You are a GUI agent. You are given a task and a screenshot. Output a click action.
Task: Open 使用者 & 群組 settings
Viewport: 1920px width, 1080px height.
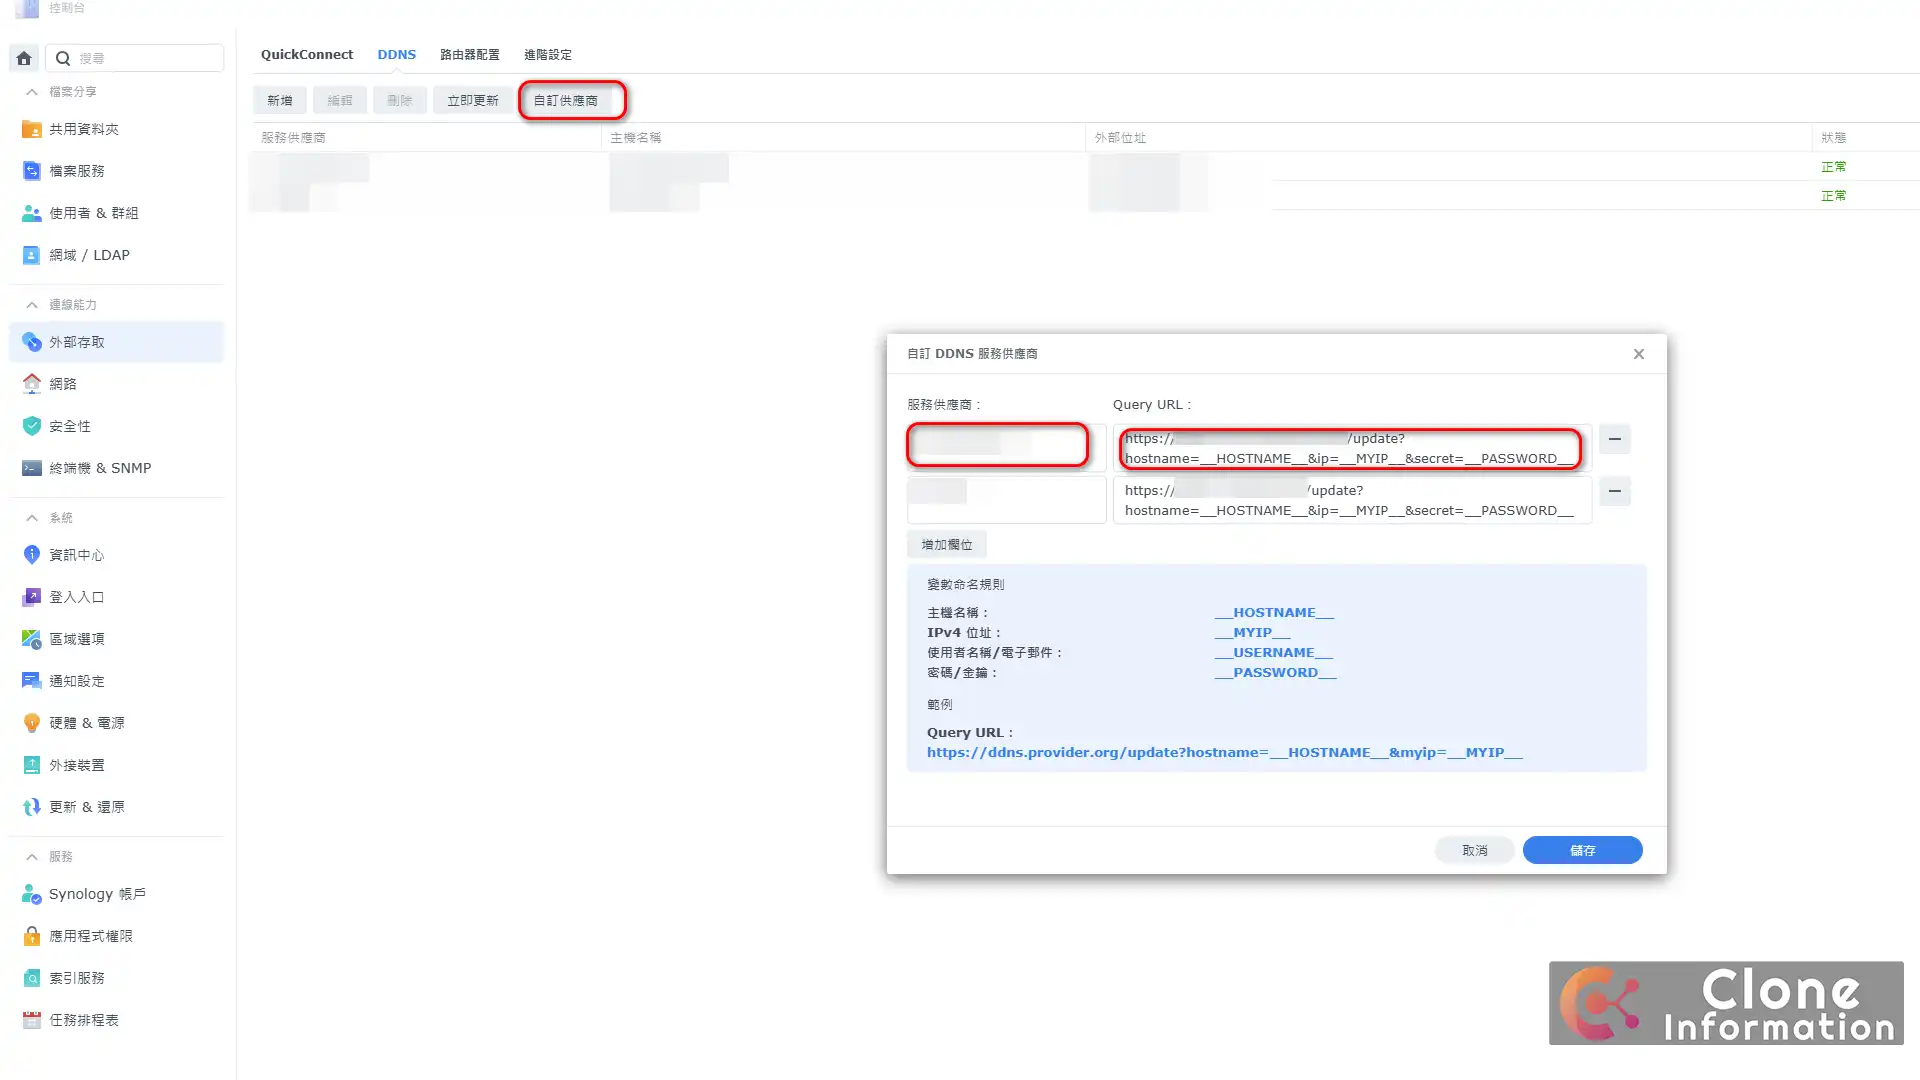point(93,213)
